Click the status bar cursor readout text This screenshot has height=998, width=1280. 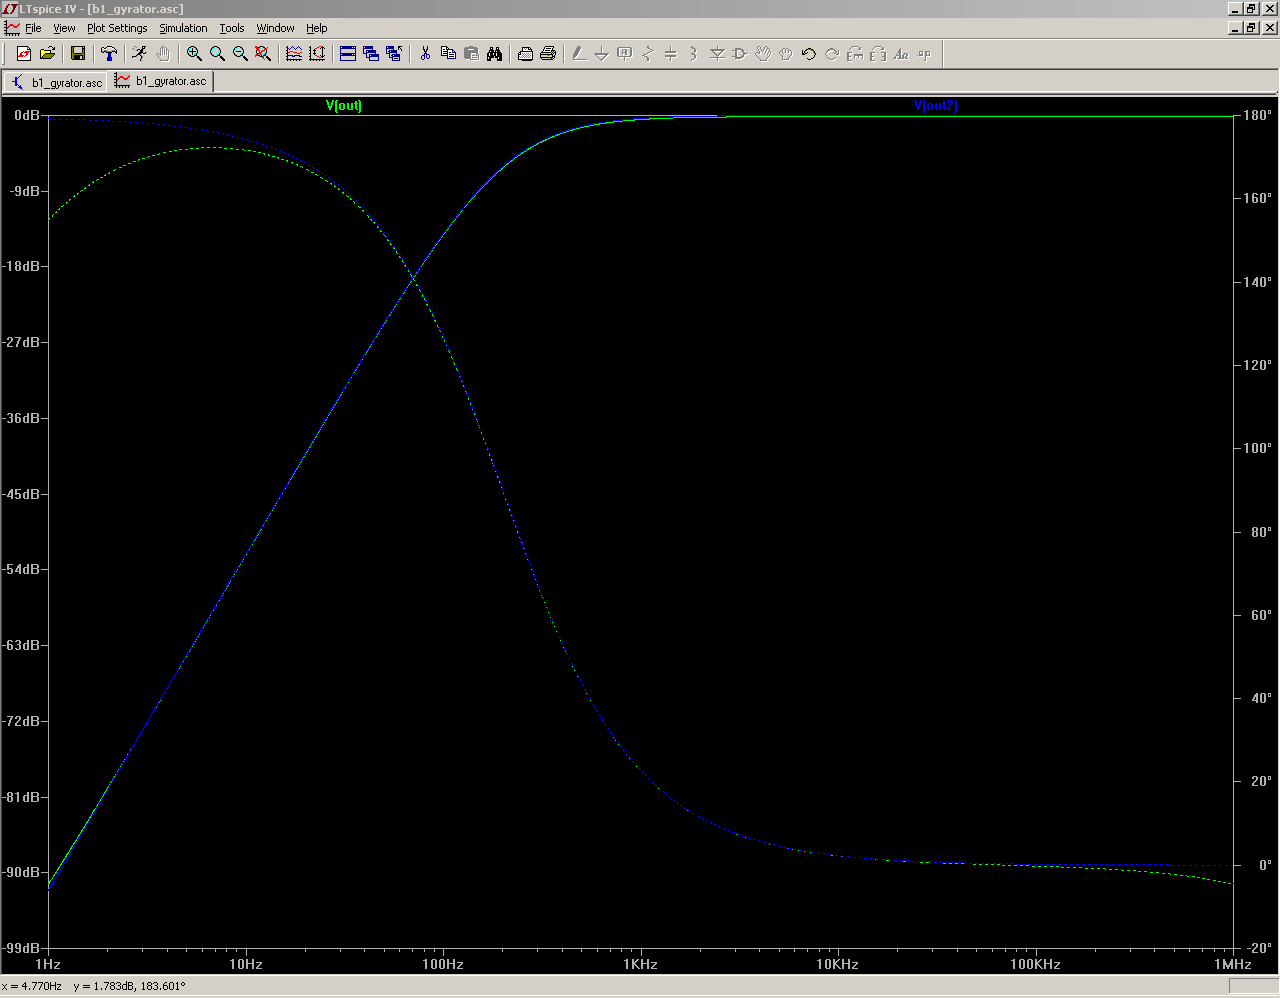[94, 986]
